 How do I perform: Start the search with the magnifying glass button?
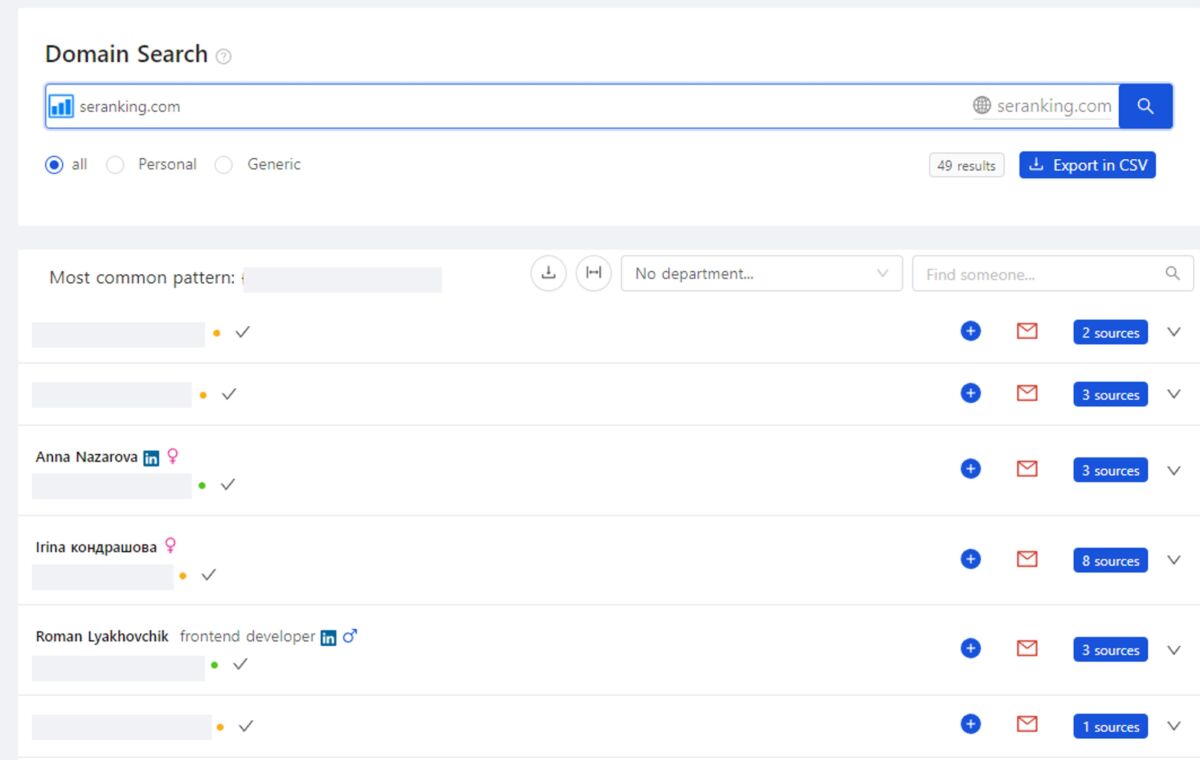1145,105
